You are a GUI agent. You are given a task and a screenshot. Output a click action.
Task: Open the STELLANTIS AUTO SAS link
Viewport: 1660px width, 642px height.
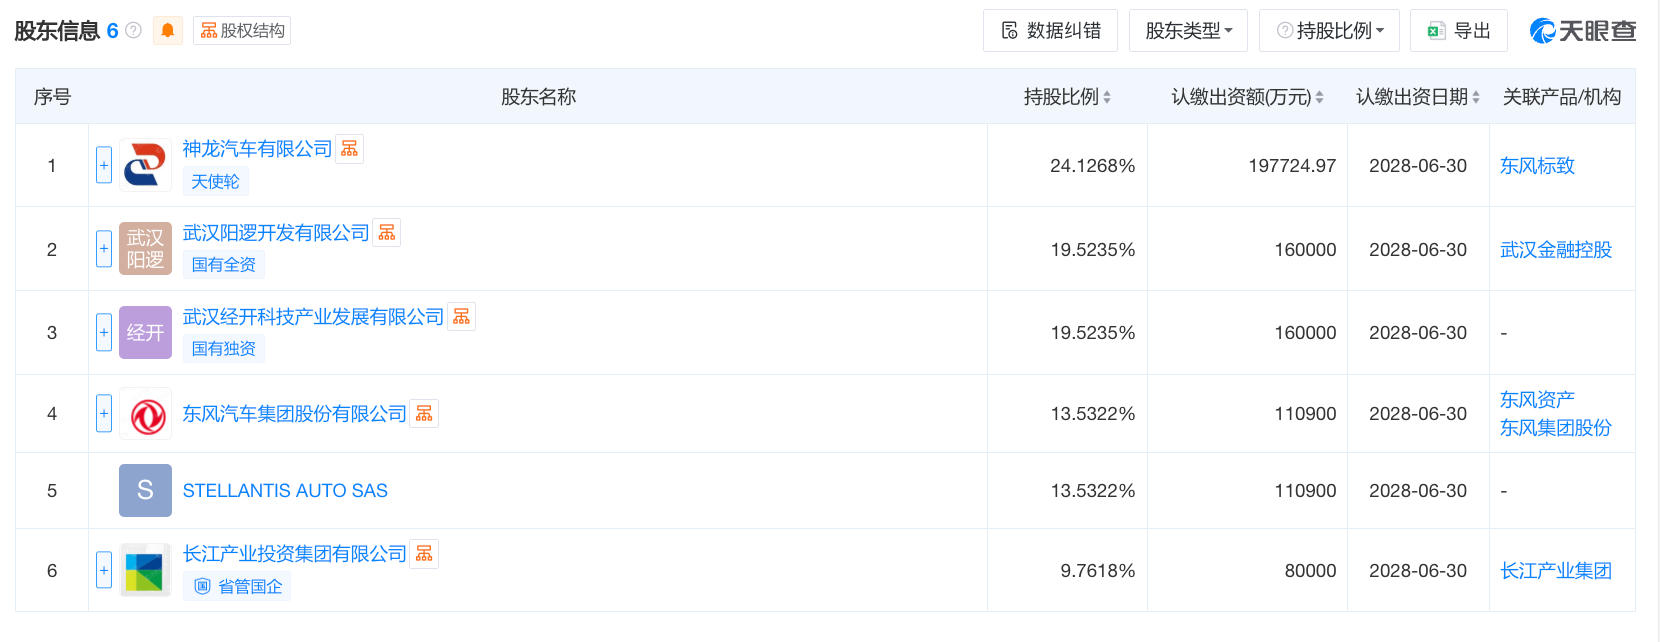pyautogui.click(x=285, y=491)
